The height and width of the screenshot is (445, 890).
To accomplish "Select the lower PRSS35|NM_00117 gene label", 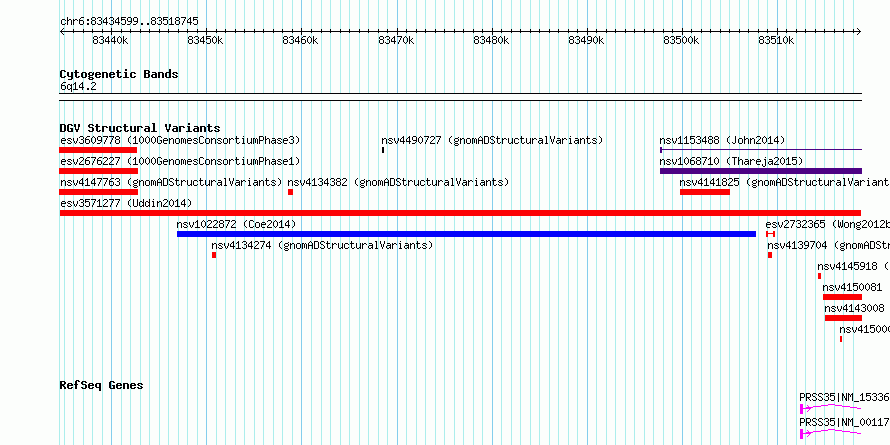I will [844, 422].
